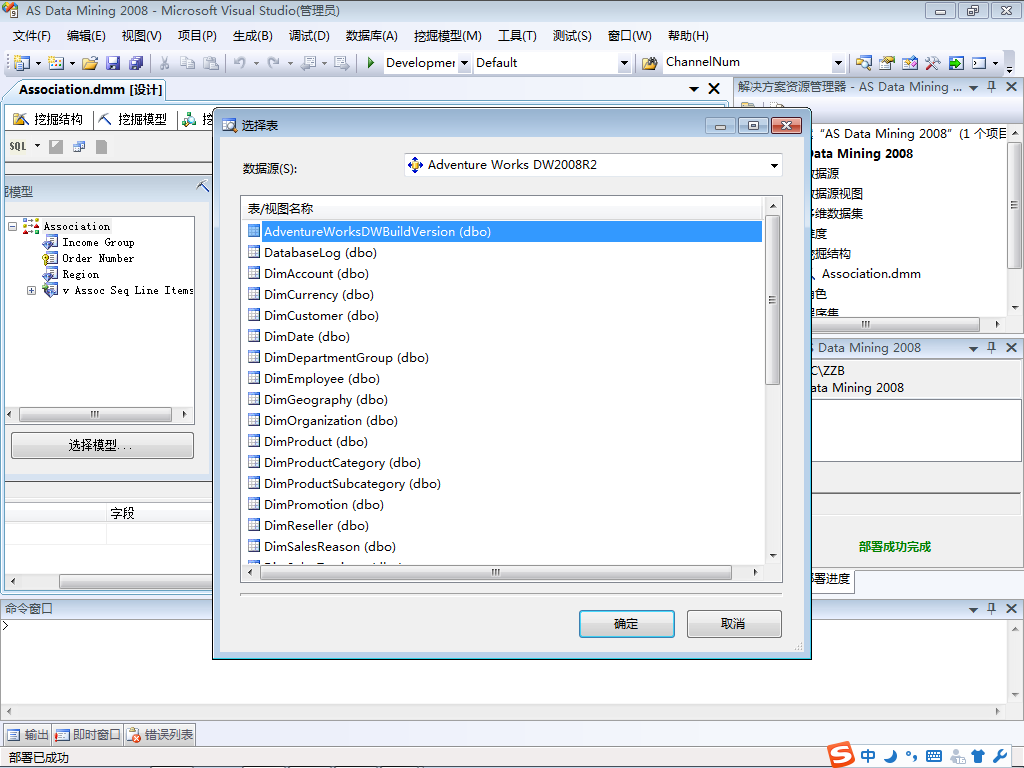1024x768 pixels.
Task: Open the 数据库(A) menu
Action: [x=372, y=36]
